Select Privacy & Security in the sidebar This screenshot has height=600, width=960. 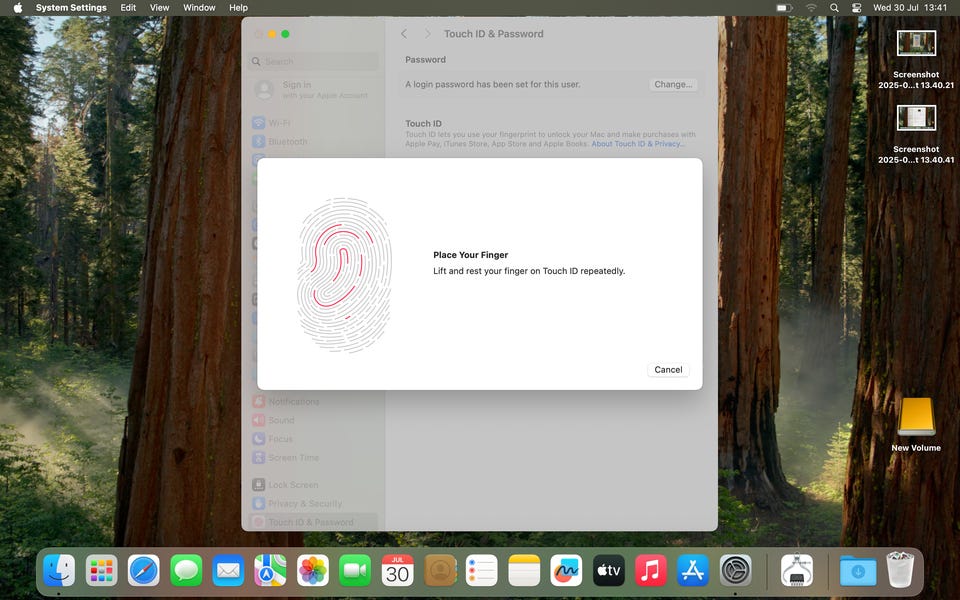pyautogui.click(x=314, y=503)
